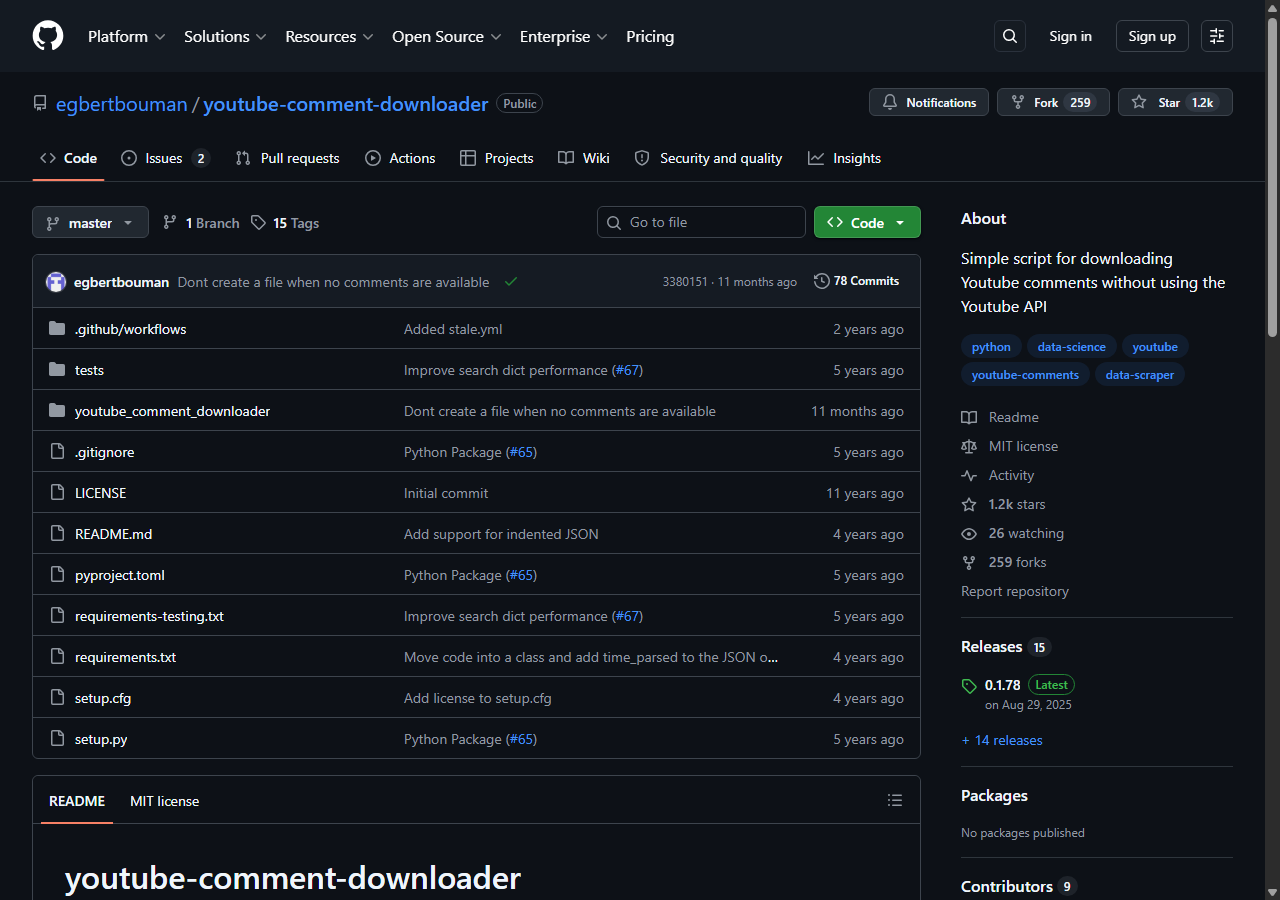Screen dimensions: 1280x900
Task: Click the Notifications bell button
Action: [x=929, y=102]
